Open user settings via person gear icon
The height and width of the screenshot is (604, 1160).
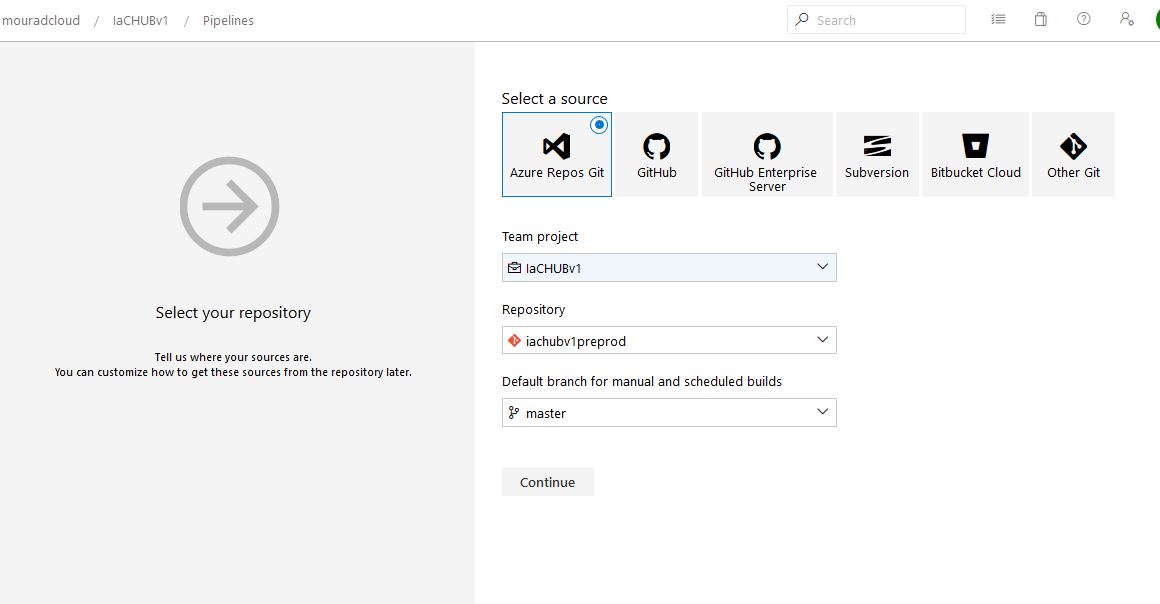tap(1126, 19)
